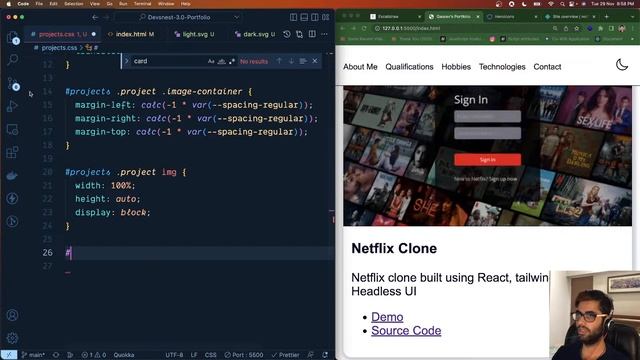Click the find input containing 'card'
Screen dimensions: 640x360
click(169, 61)
